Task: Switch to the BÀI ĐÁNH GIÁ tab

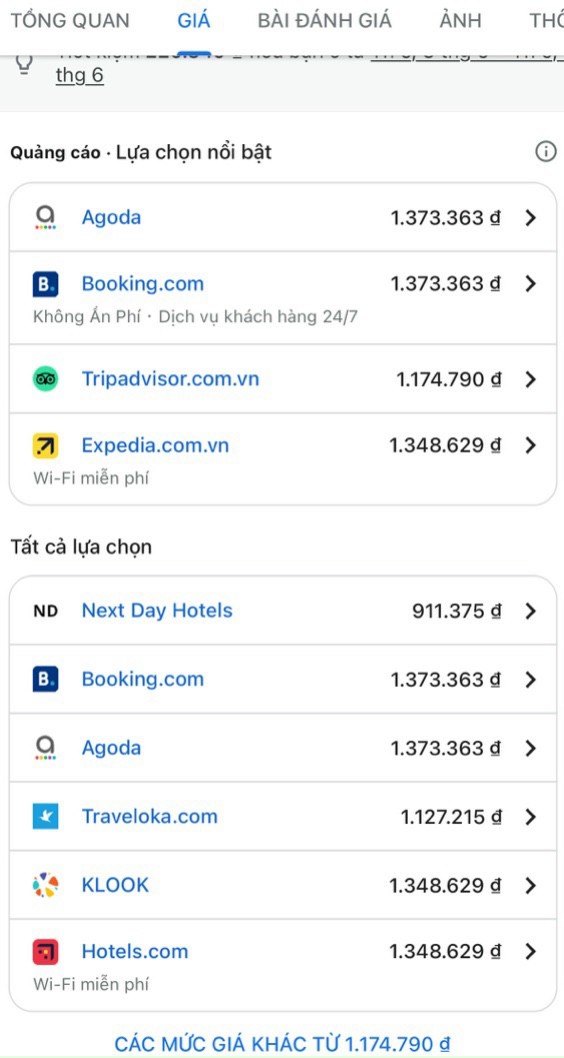Action: tap(325, 20)
